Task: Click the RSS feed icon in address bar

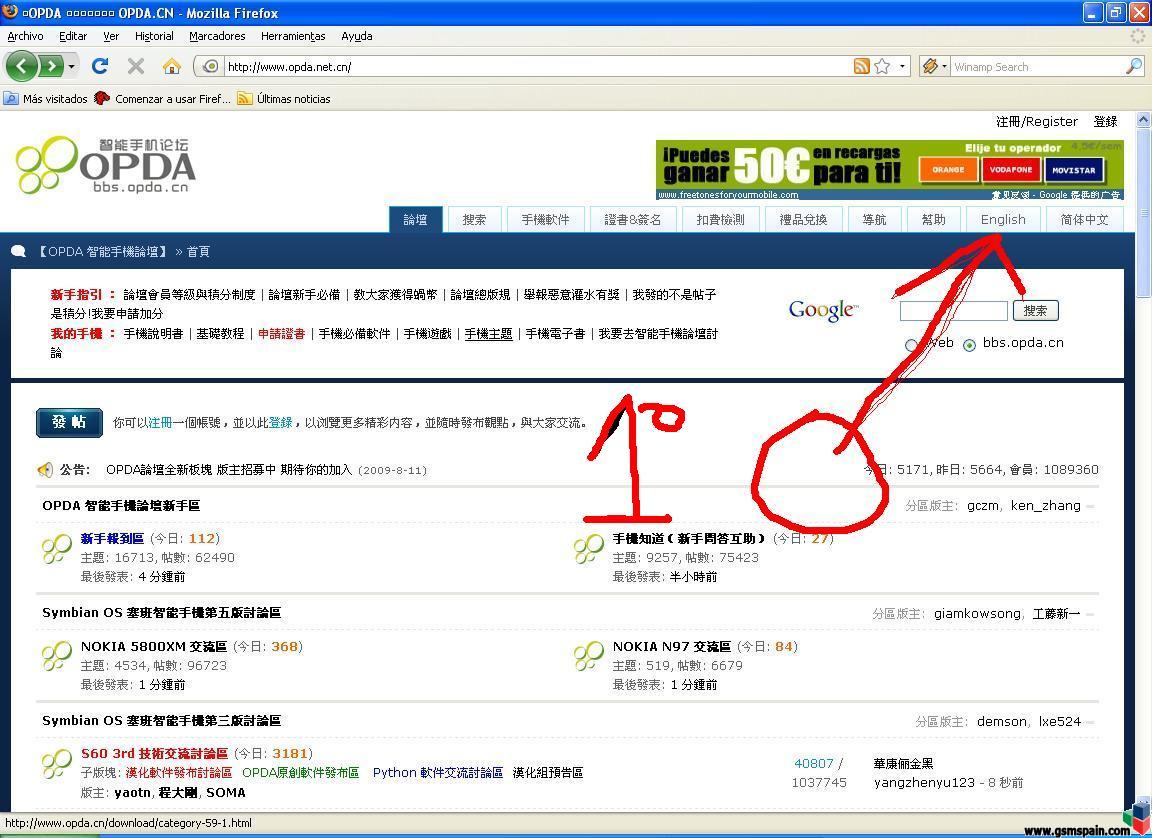Action: [861, 66]
